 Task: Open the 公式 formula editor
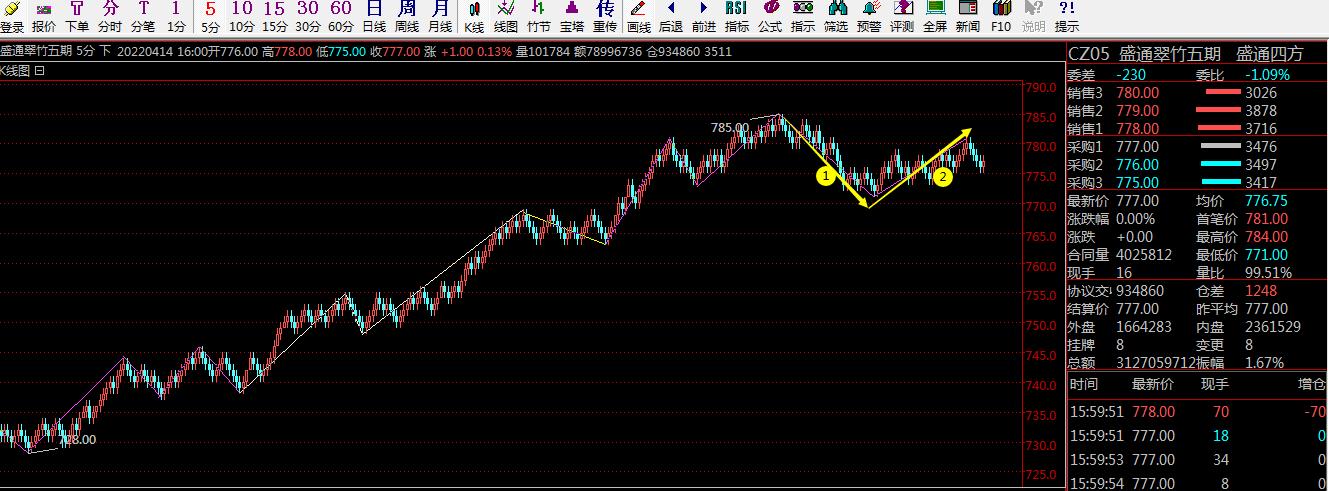click(770, 17)
